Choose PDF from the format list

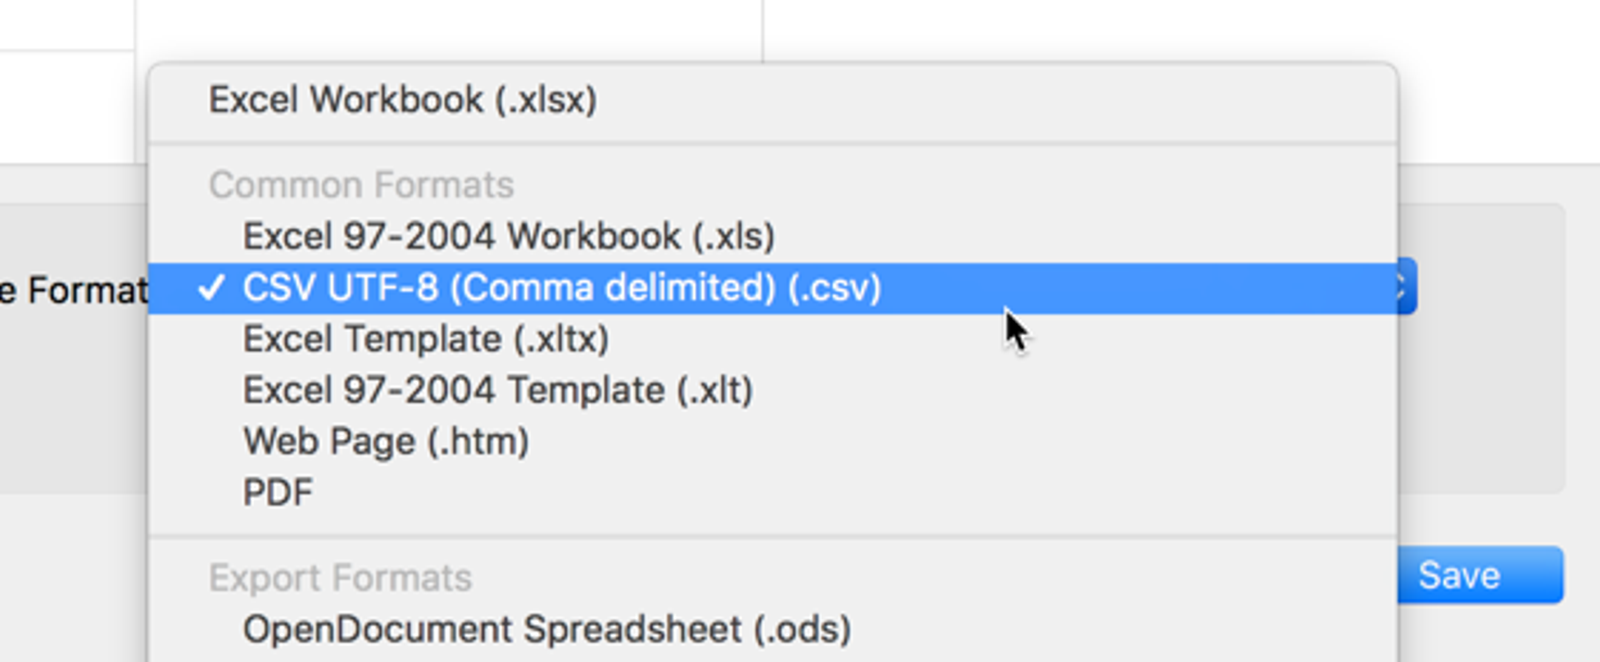tap(772, 492)
